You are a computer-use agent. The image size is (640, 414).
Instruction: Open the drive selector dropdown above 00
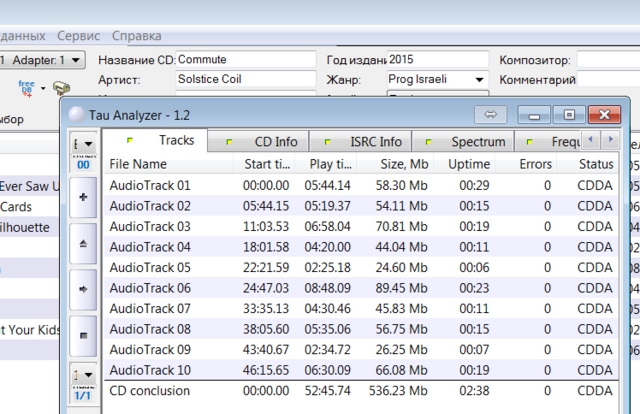point(82,145)
